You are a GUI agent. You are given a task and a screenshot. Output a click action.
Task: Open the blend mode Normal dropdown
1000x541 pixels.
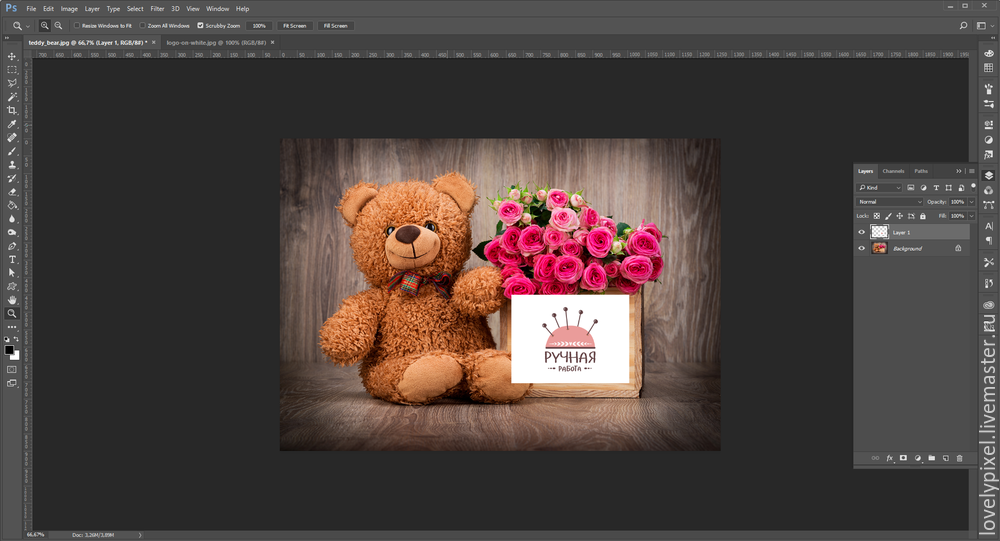(x=889, y=202)
